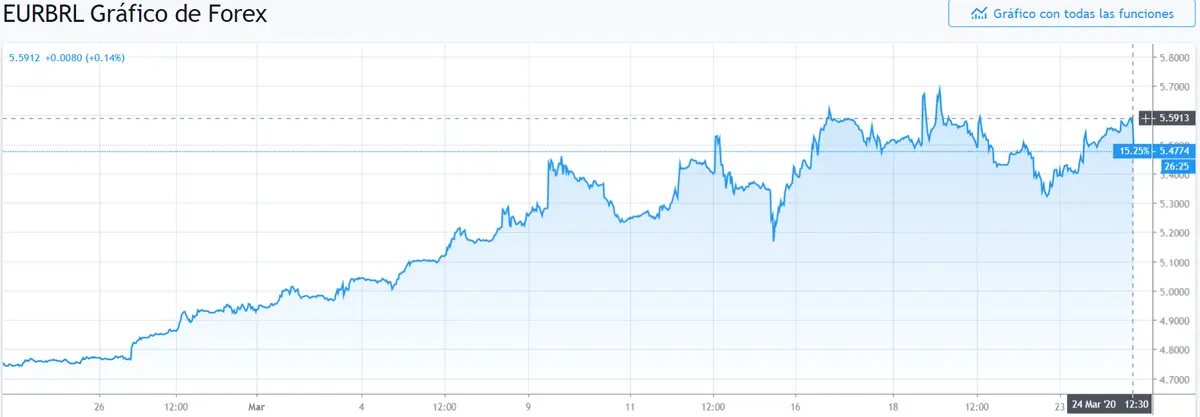Viewport: 1200px width, 417px height.
Task: Select the "26" date on the time axis
Action: [99, 407]
